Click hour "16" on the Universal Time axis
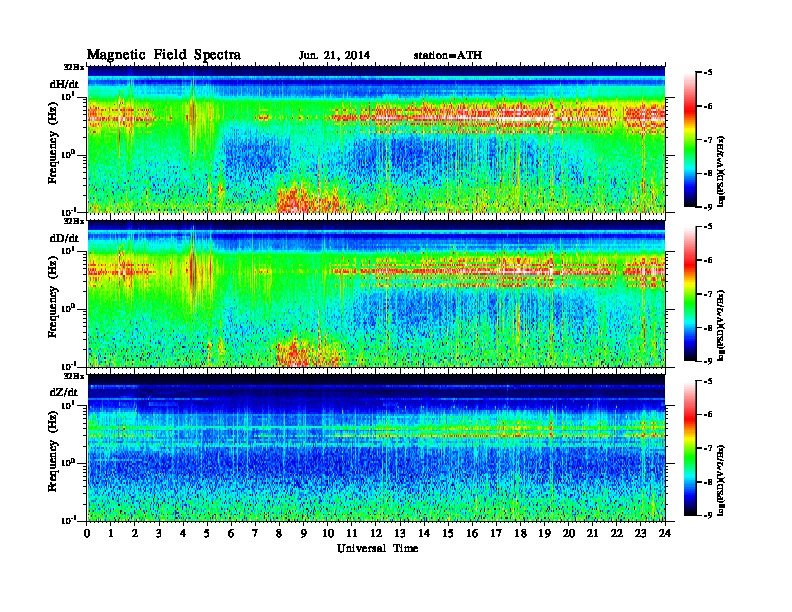Screen dimensions: 792x612 coord(472,533)
